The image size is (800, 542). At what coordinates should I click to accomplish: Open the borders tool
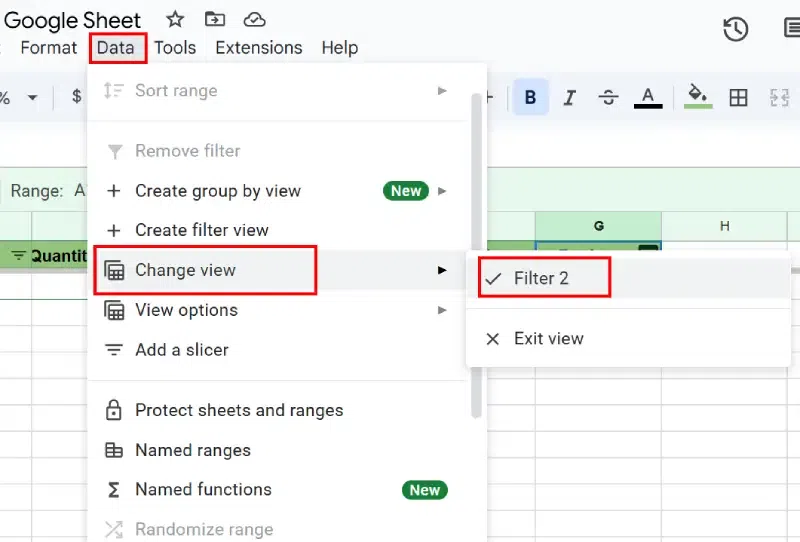(738, 97)
